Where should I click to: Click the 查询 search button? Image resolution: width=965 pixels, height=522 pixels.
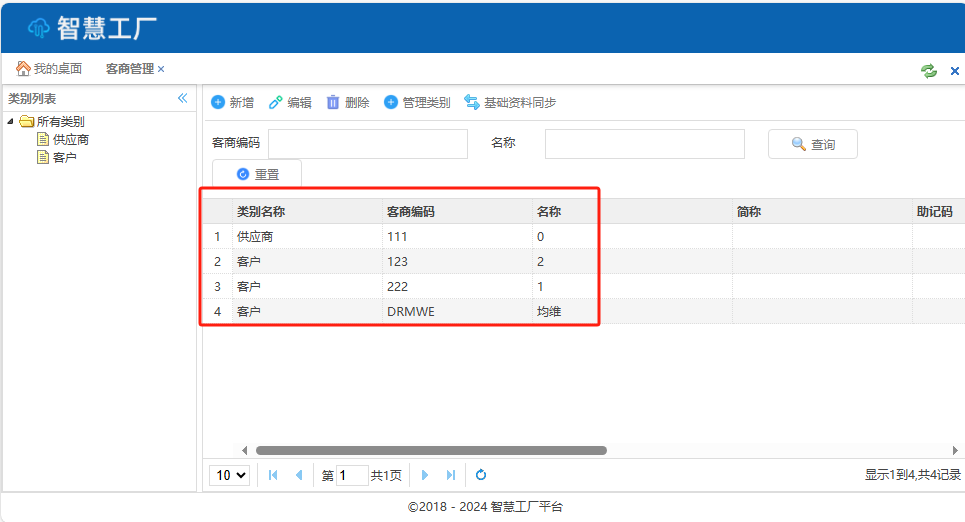coord(812,144)
